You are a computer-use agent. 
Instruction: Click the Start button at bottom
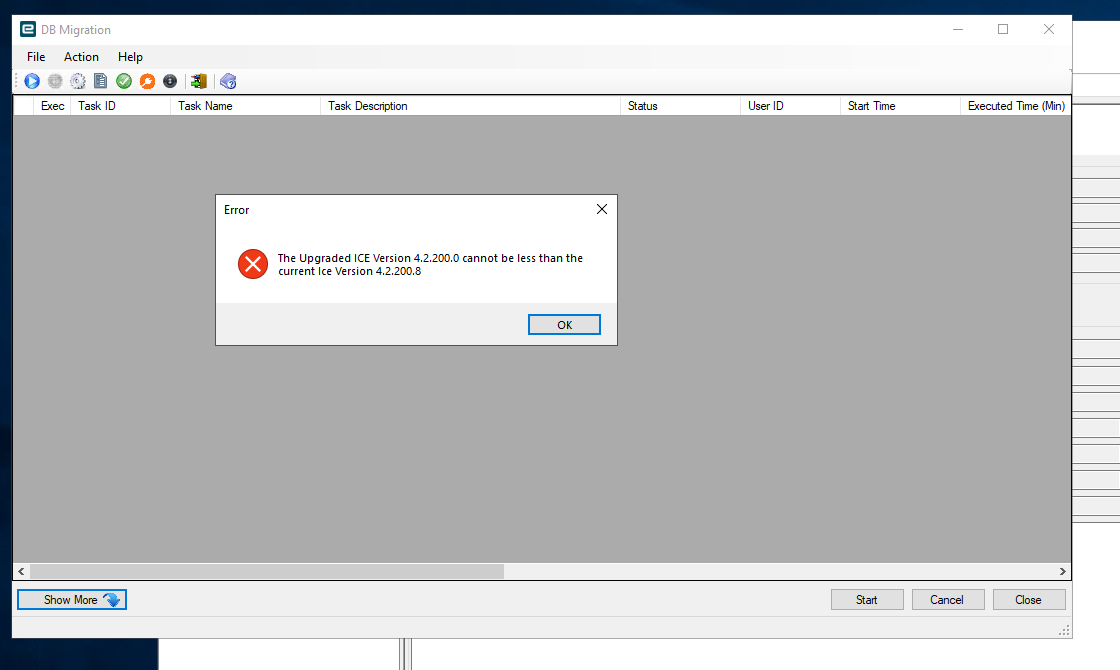867,599
